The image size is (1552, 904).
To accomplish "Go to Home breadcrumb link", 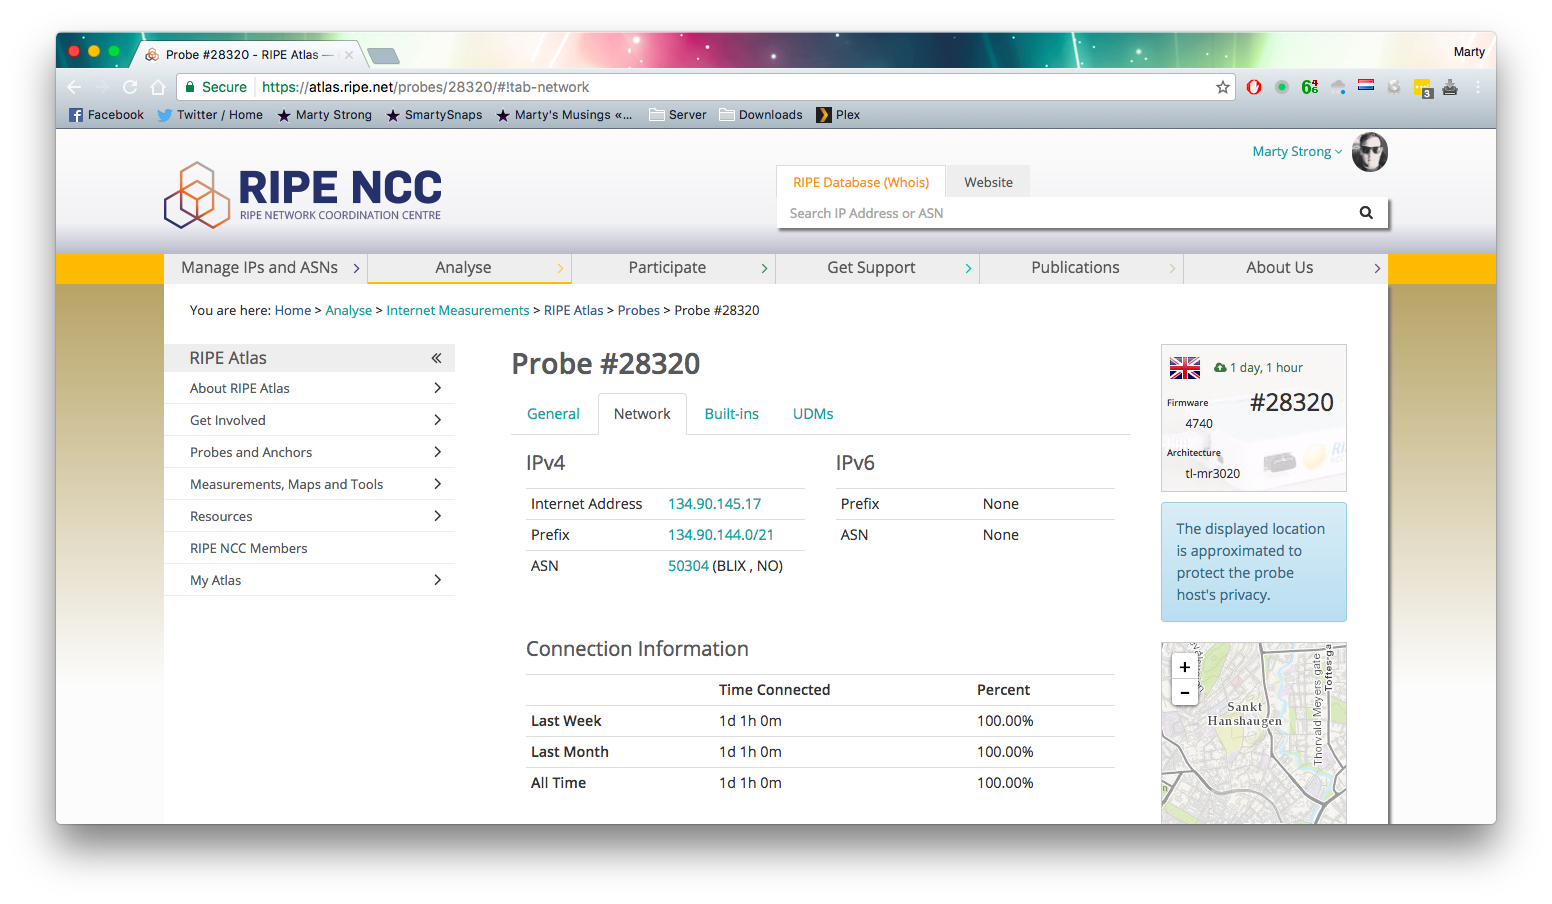I will click(293, 311).
